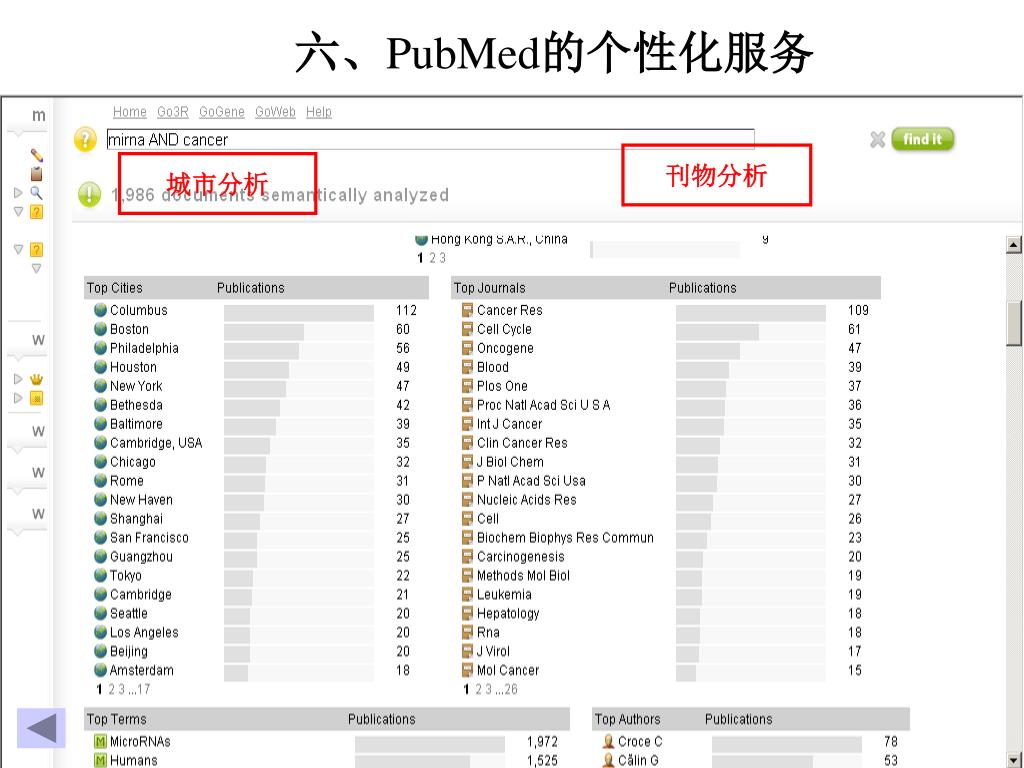Click the journal icon for Oncogene
The height and width of the screenshot is (768, 1024).
pos(467,347)
